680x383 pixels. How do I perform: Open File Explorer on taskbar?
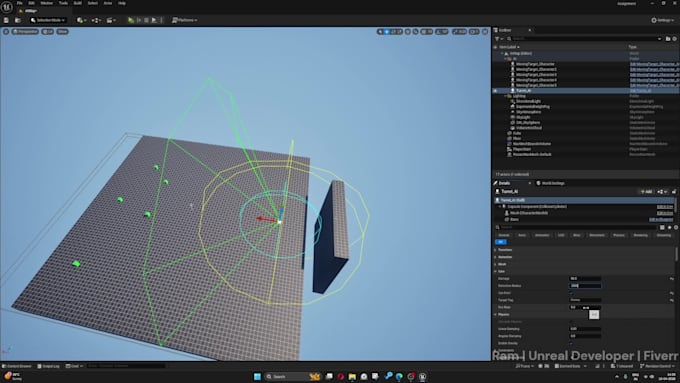(352, 376)
